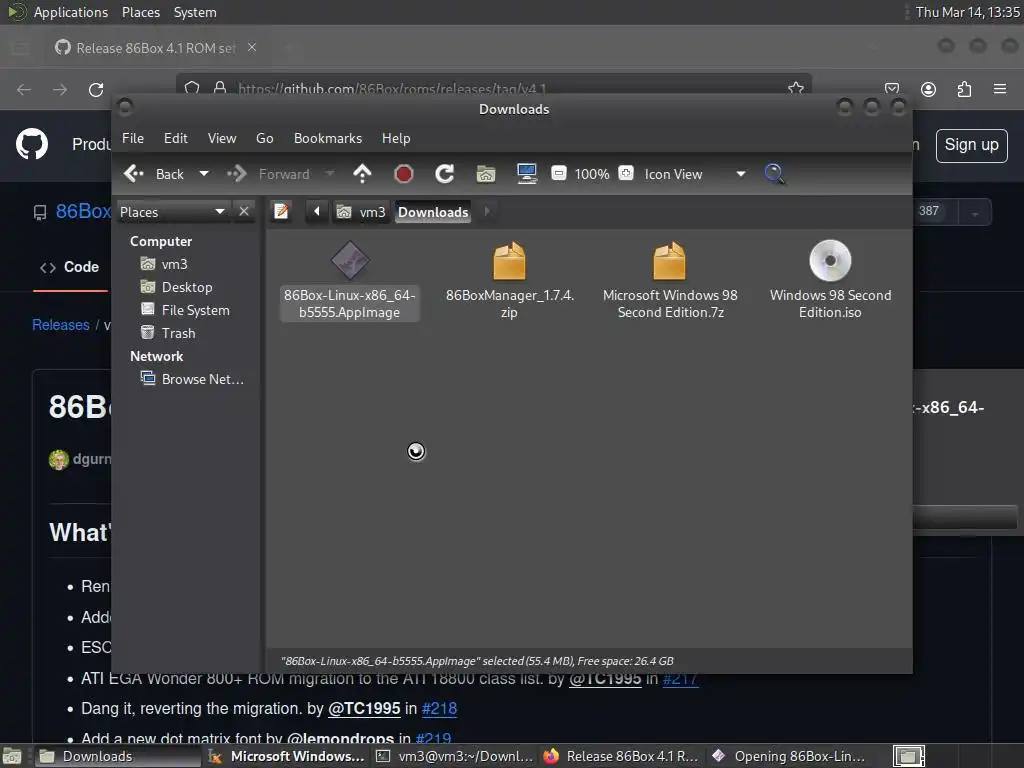
Task: Toggle the text location entry pencil icon
Action: tap(281, 211)
